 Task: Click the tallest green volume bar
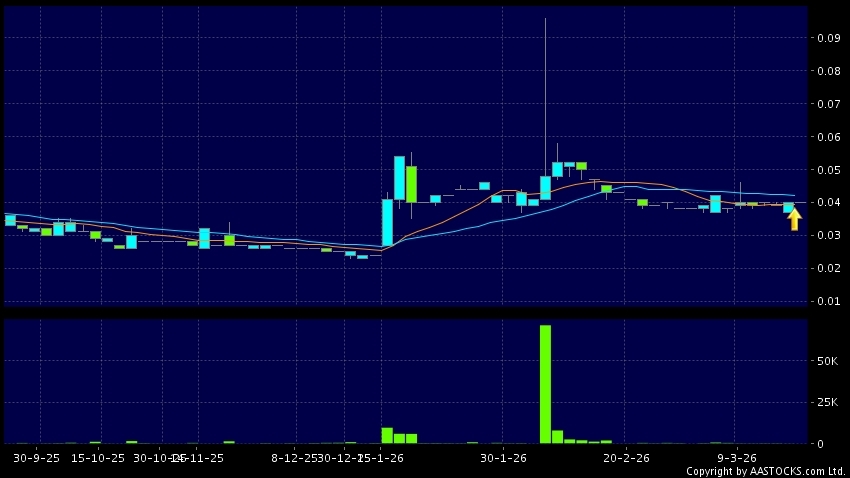pos(545,384)
